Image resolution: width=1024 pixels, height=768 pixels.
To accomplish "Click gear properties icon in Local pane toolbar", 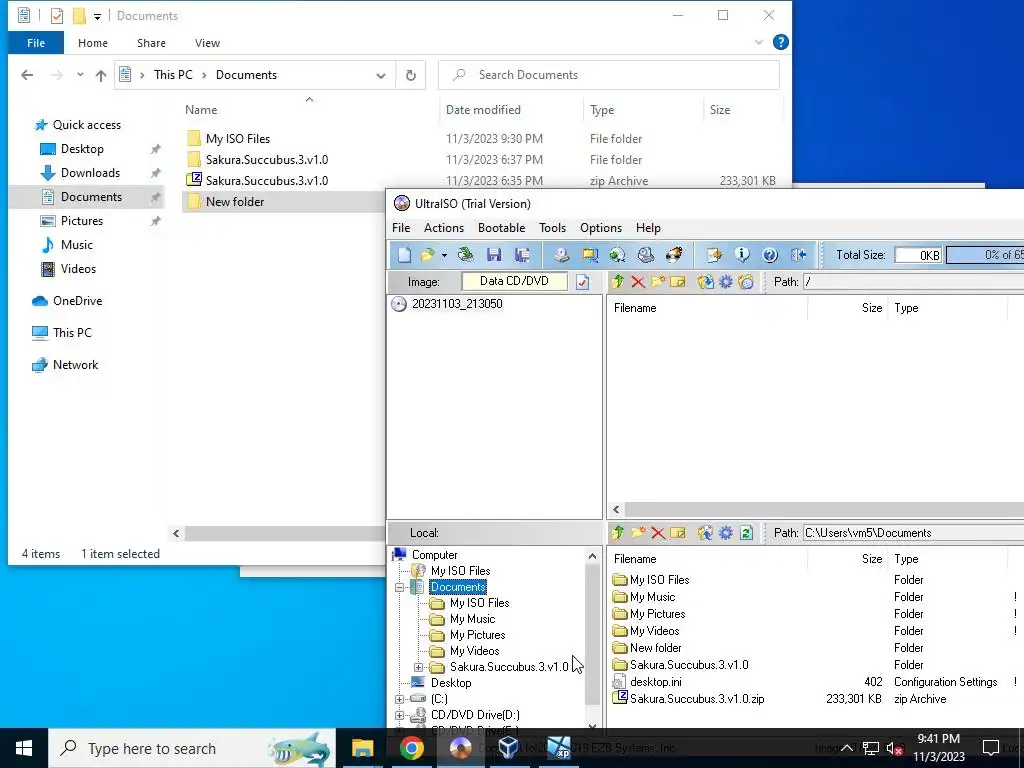I will click(726, 533).
